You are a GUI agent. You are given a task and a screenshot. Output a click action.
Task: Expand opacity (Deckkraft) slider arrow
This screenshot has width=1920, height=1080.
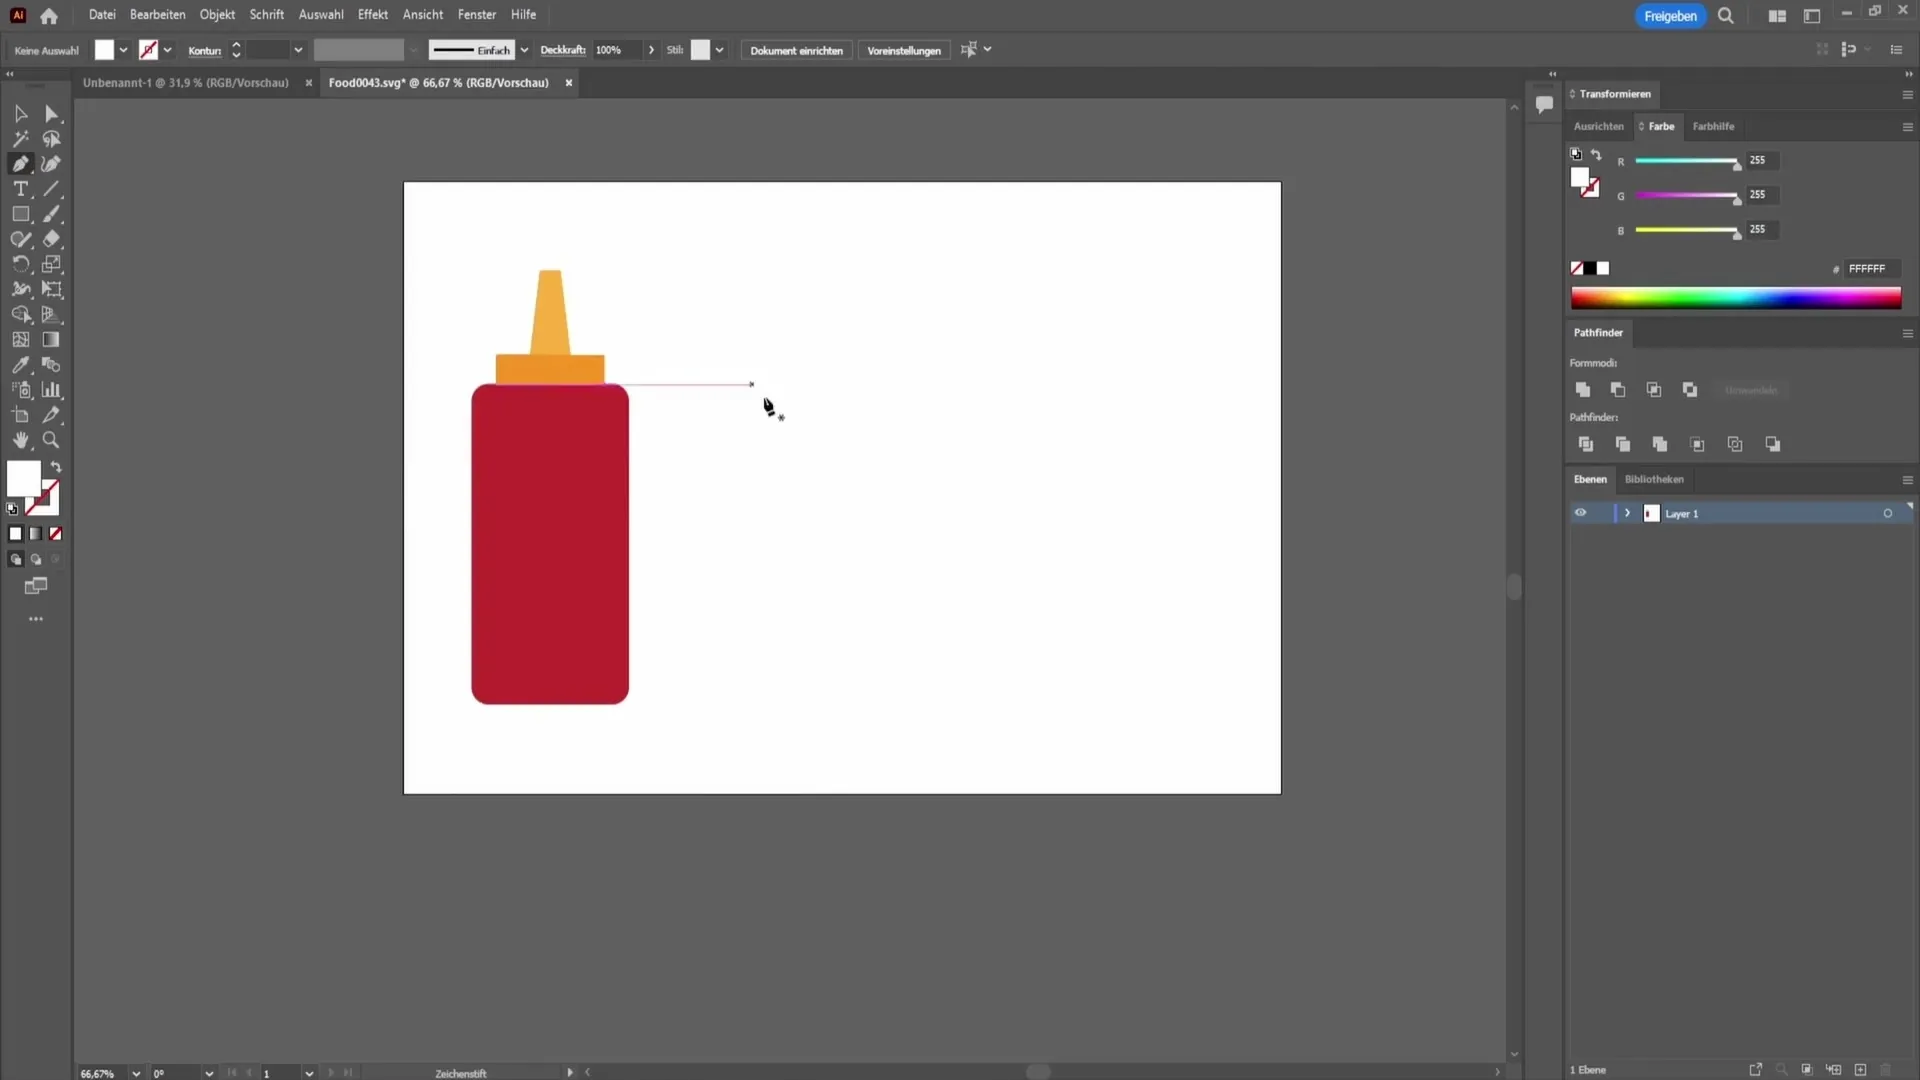(x=652, y=50)
